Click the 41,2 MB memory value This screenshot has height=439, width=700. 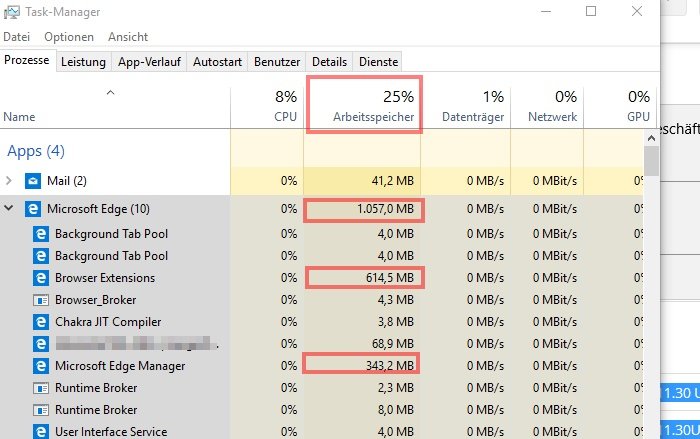(x=392, y=181)
